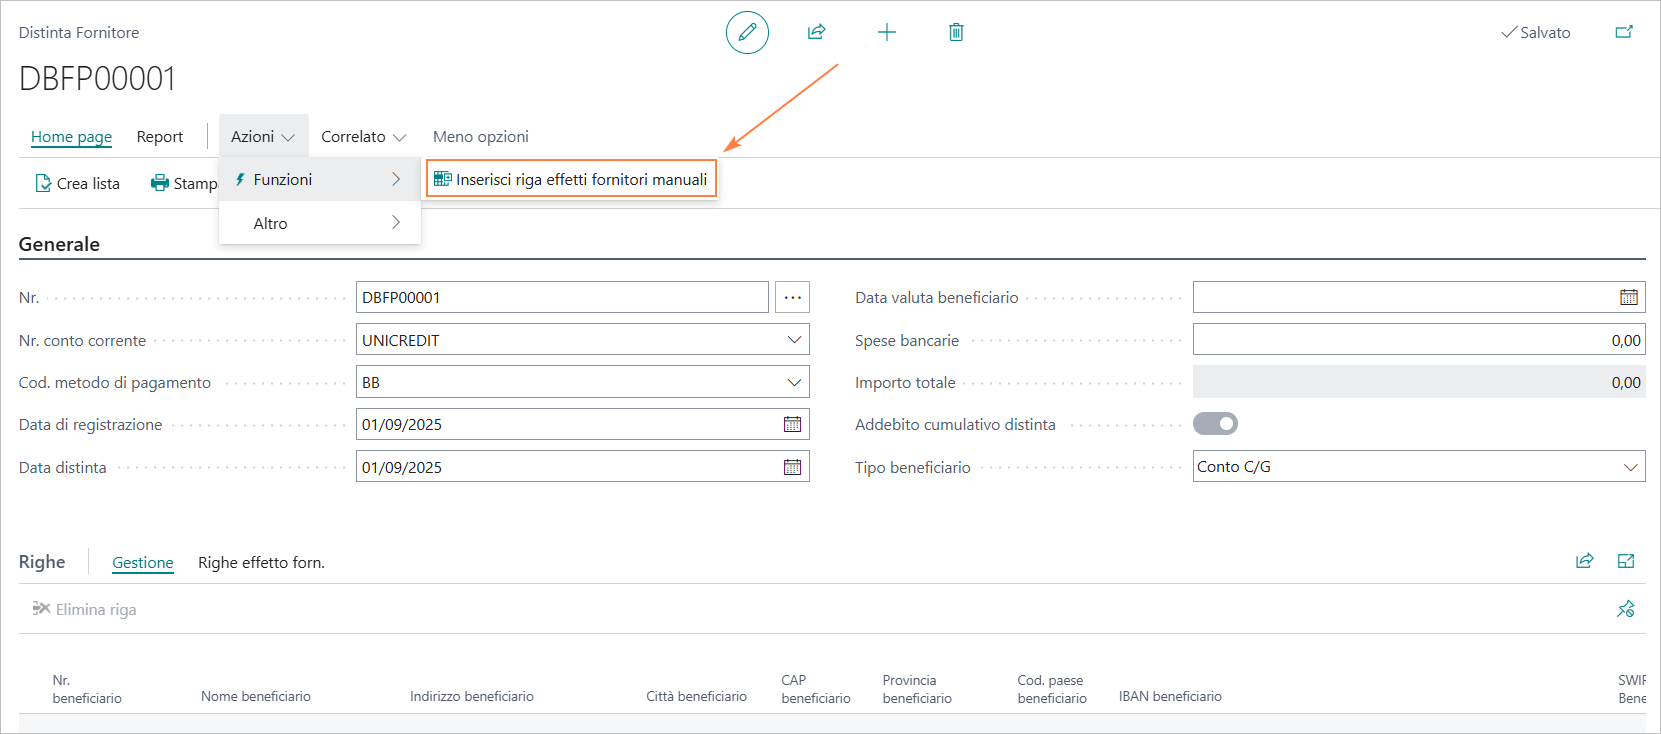This screenshot has width=1661, height=734.
Task: Click the Crea lista button
Action: tap(78, 183)
